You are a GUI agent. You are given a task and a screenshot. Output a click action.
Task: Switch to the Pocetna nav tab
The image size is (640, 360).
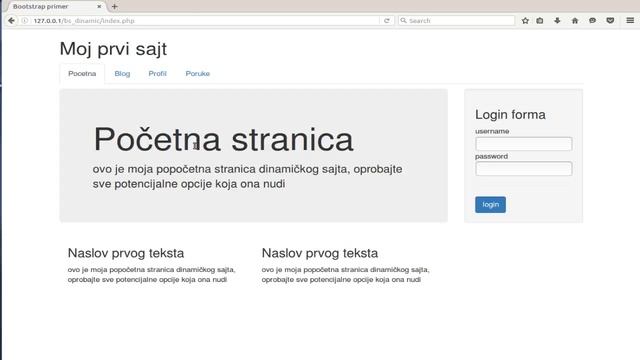(x=82, y=73)
